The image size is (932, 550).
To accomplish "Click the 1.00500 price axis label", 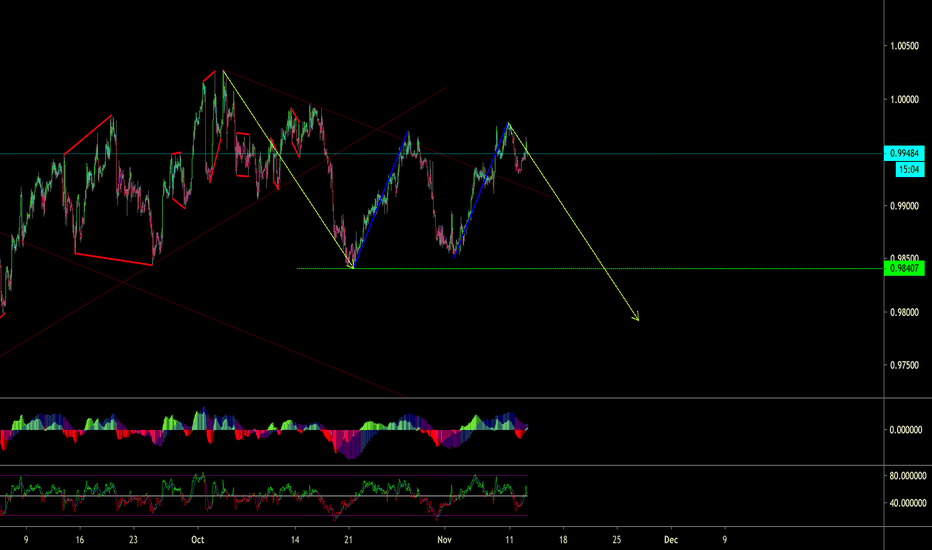I will pyautogui.click(x=904, y=46).
